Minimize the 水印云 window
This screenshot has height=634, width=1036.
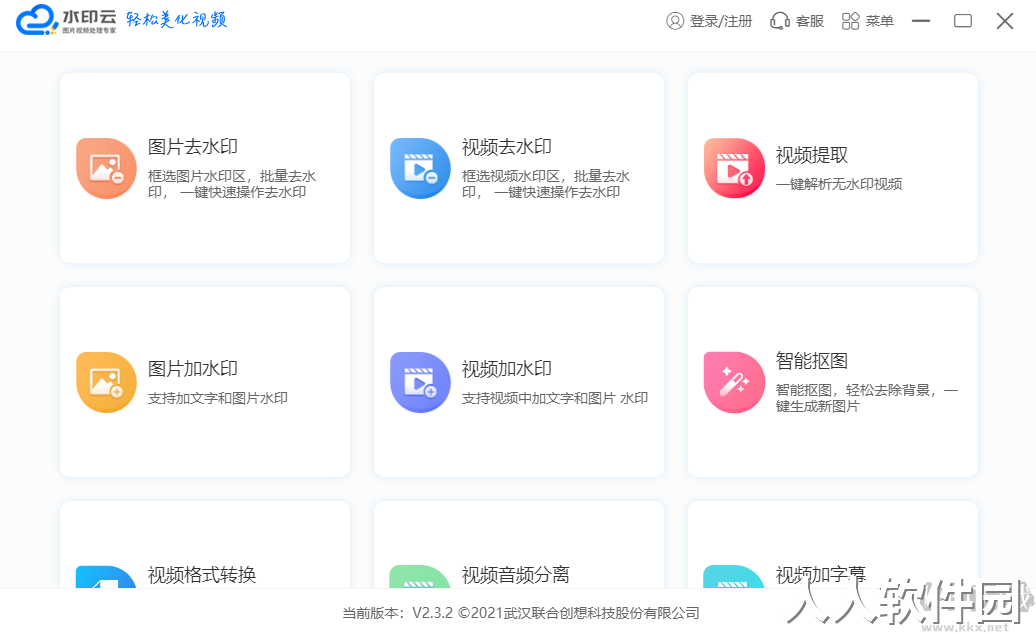point(920,21)
